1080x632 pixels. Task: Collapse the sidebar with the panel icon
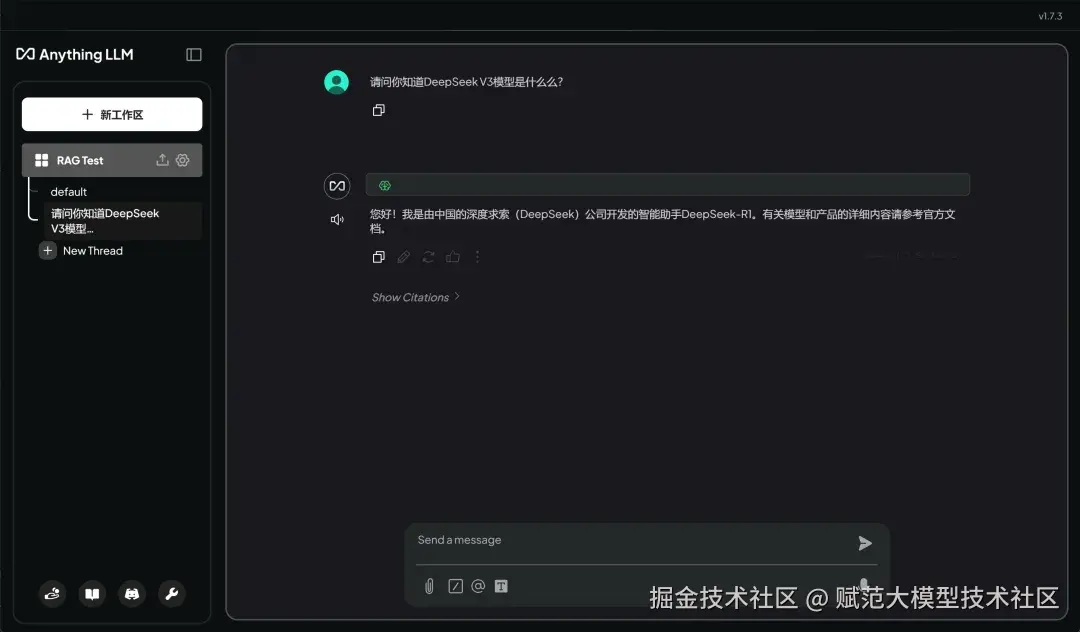coord(192,55)
